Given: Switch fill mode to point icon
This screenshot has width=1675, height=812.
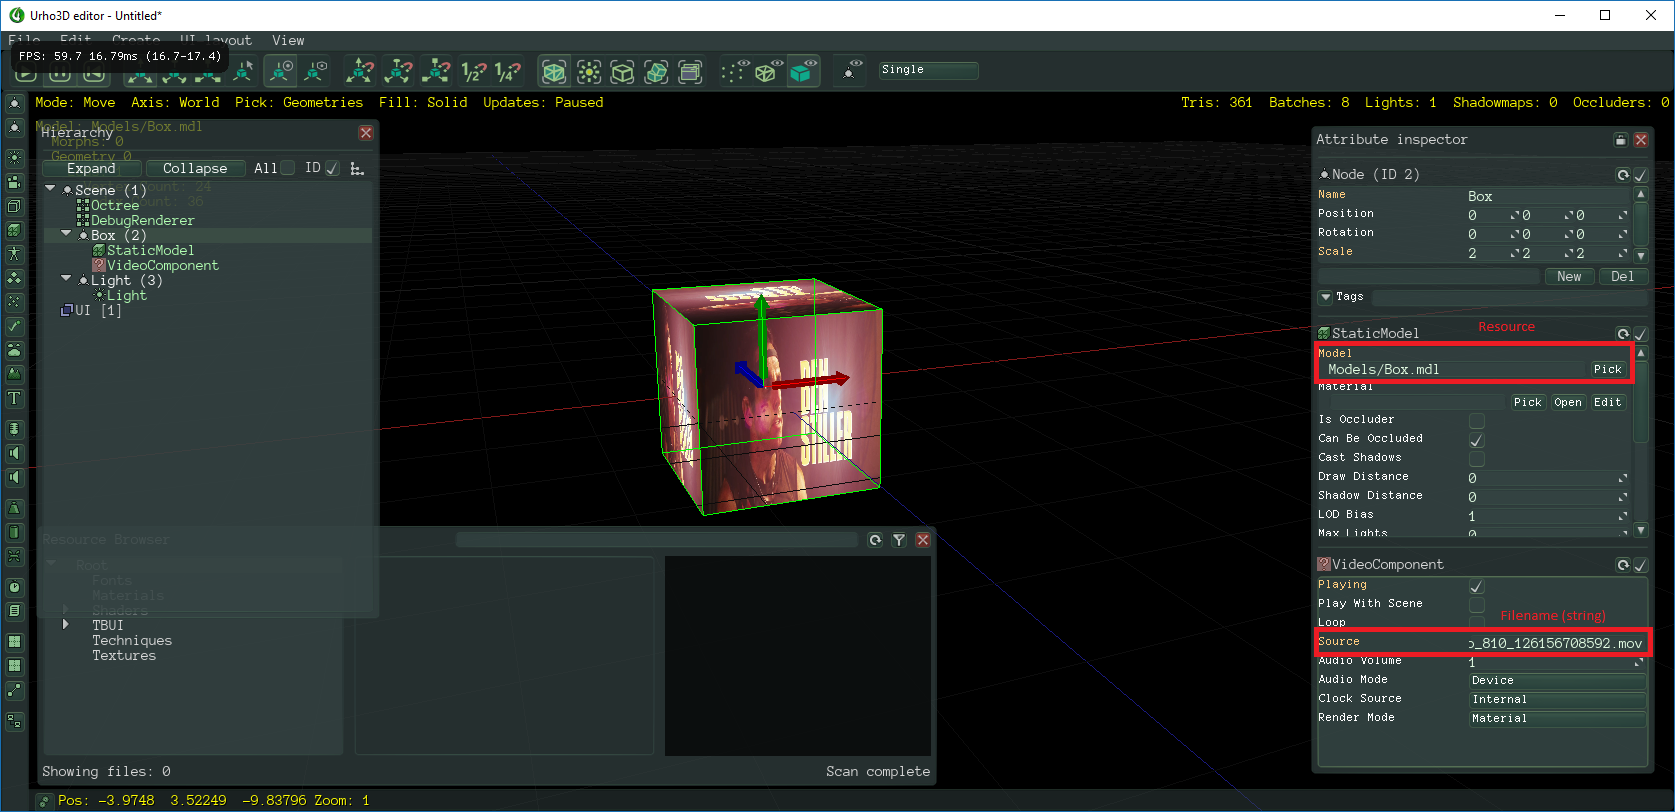Looking at the screenshot, I should click(x=734, y=71).
